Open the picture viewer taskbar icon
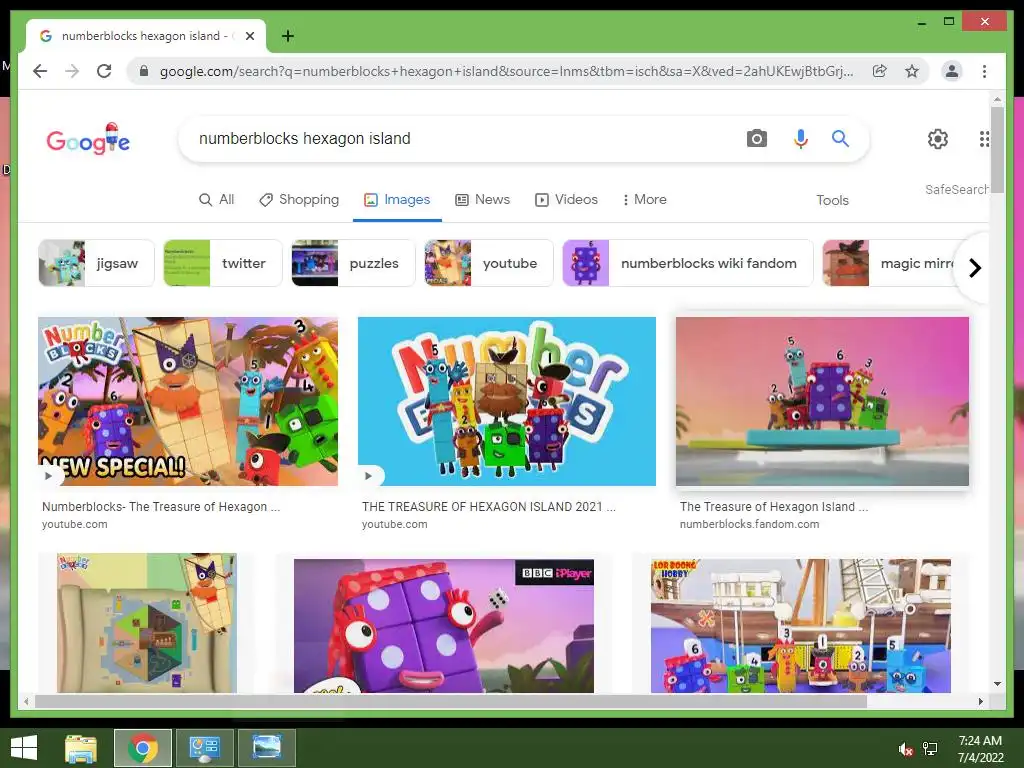The height and width of the screenshot is (768, 1024). click(266, 748)
